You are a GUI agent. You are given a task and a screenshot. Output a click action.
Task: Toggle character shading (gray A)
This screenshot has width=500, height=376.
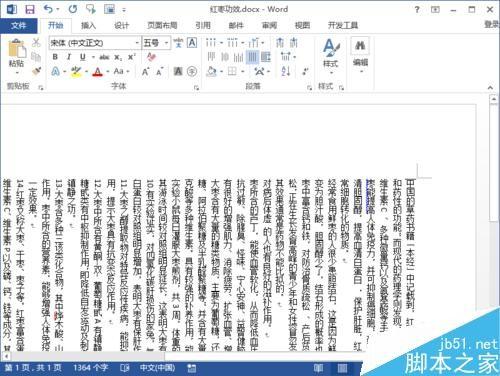coord(178,71)
